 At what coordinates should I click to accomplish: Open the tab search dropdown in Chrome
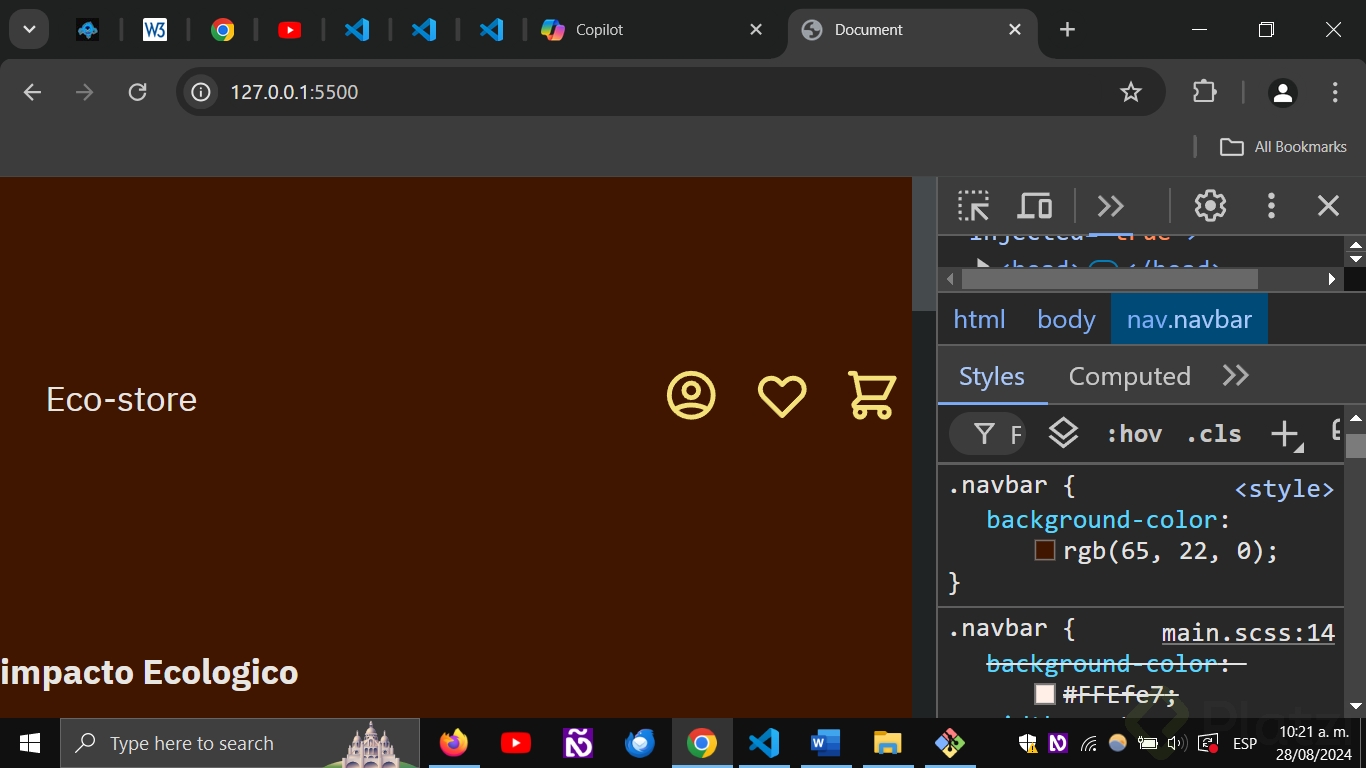coord(29,30)
